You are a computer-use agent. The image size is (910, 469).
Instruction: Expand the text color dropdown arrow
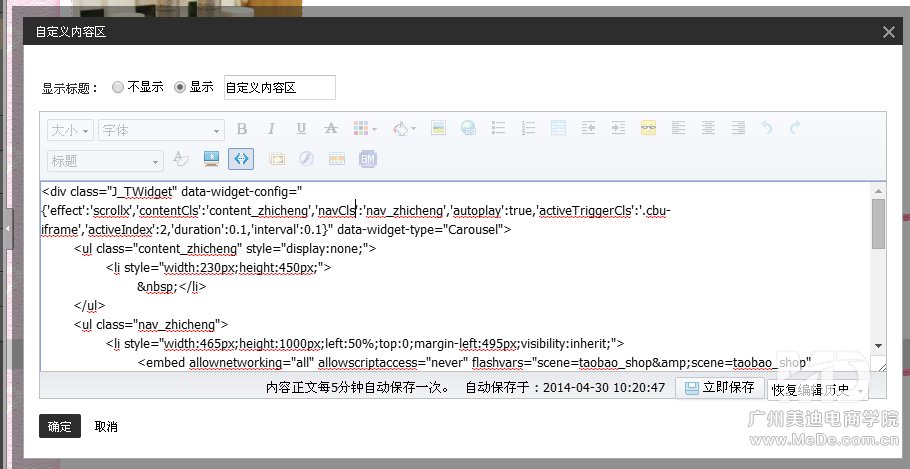point(375,129)
